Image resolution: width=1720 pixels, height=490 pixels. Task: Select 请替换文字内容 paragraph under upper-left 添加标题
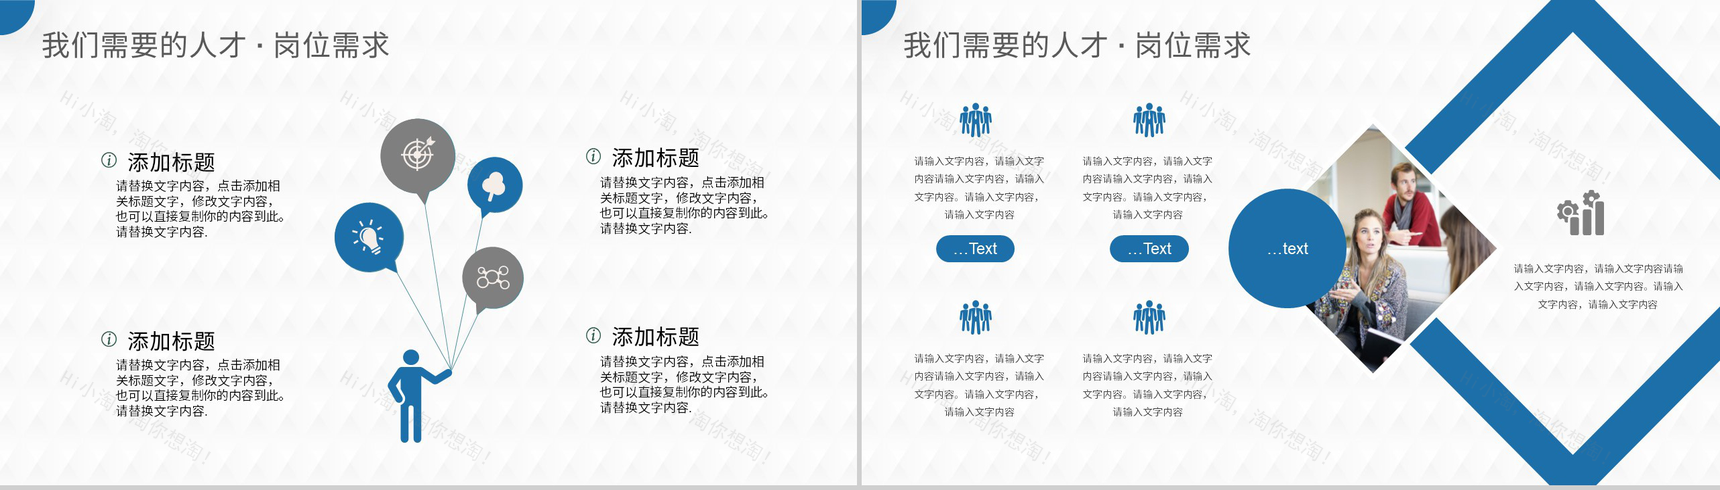[x=200, y=209]
